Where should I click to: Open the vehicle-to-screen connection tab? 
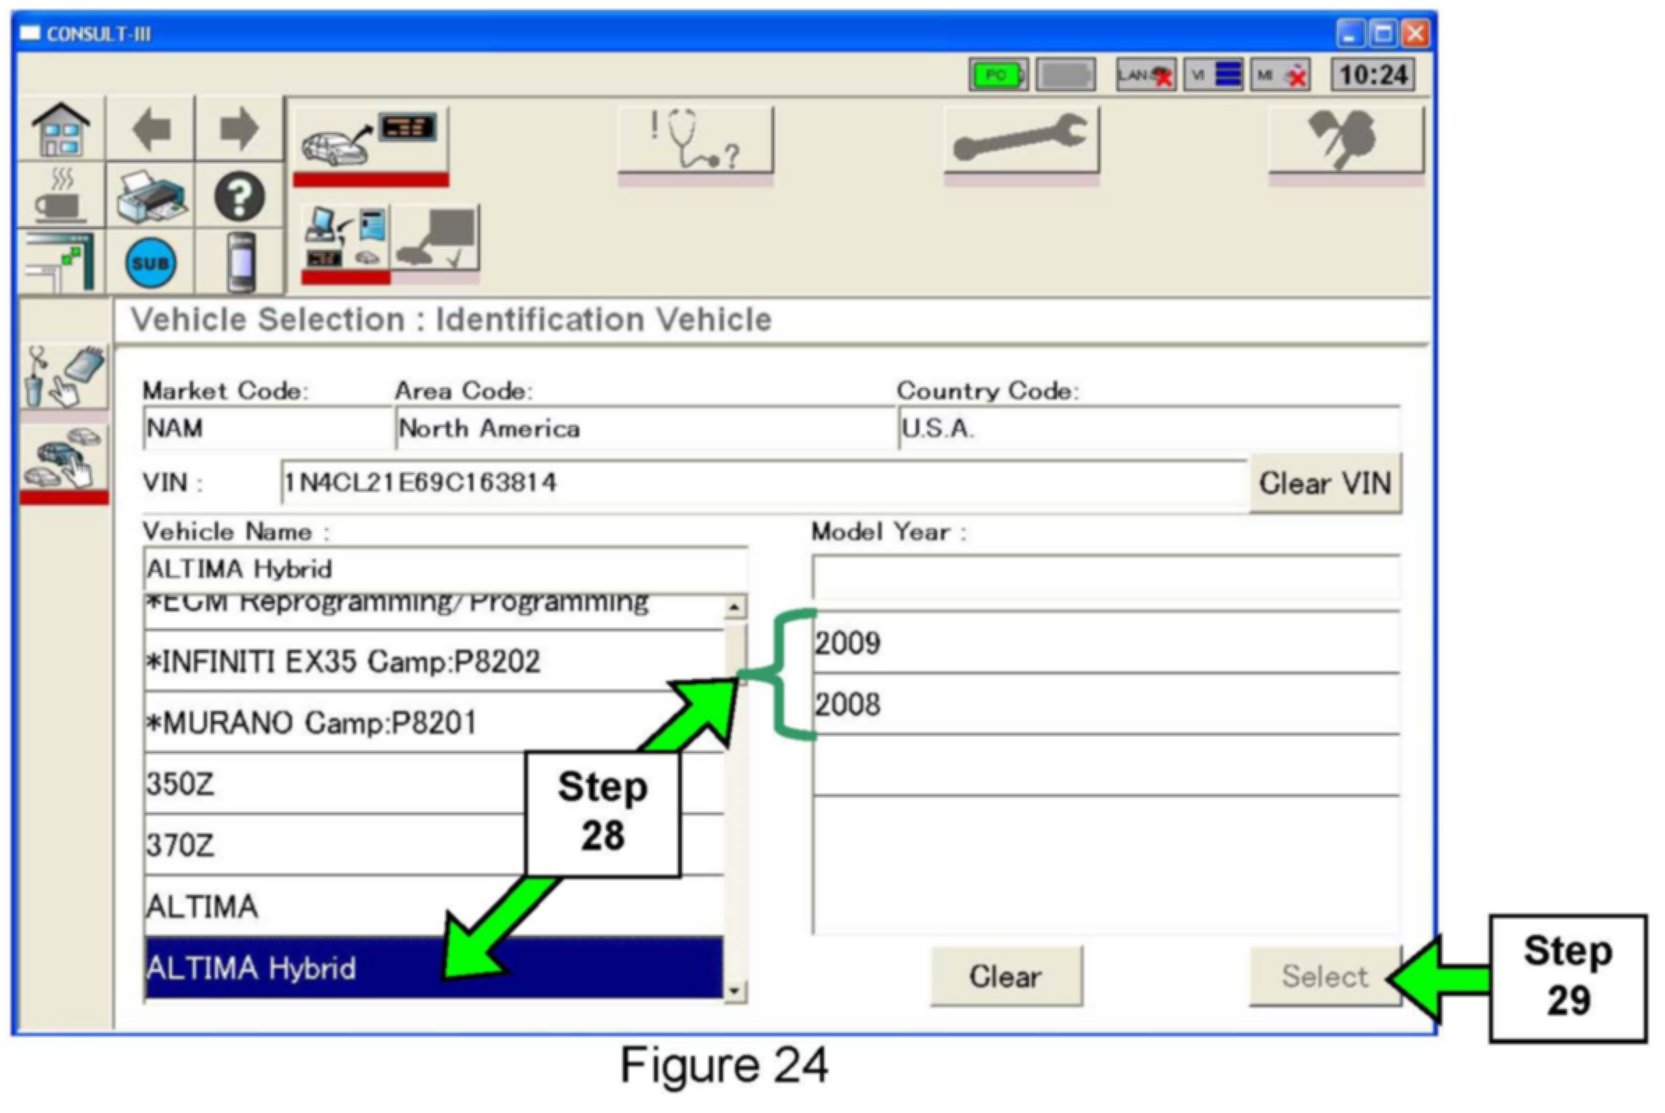coord(370,141)
